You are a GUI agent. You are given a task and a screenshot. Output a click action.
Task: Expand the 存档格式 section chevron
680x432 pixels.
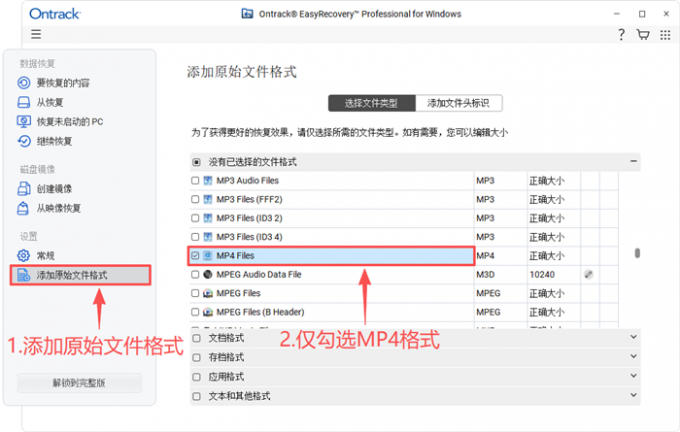[633, 356]
